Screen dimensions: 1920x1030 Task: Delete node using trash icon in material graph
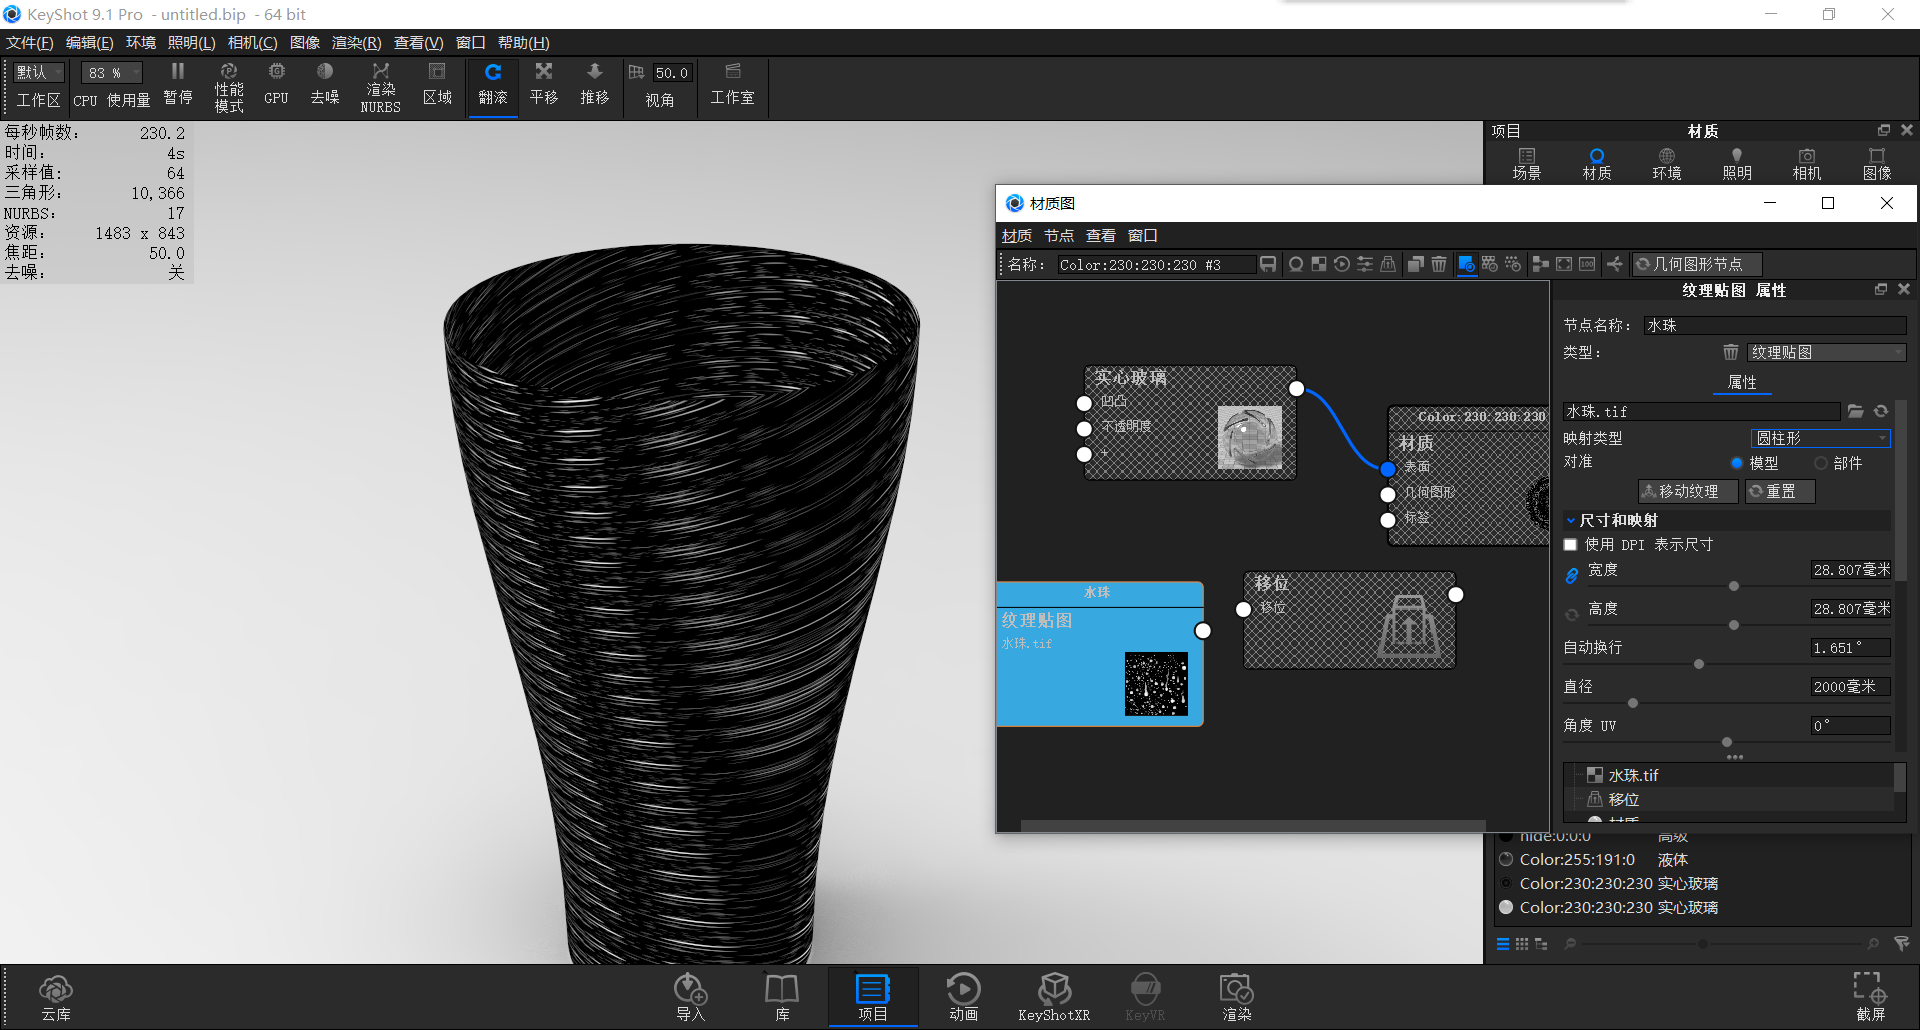coord(1439,264)
